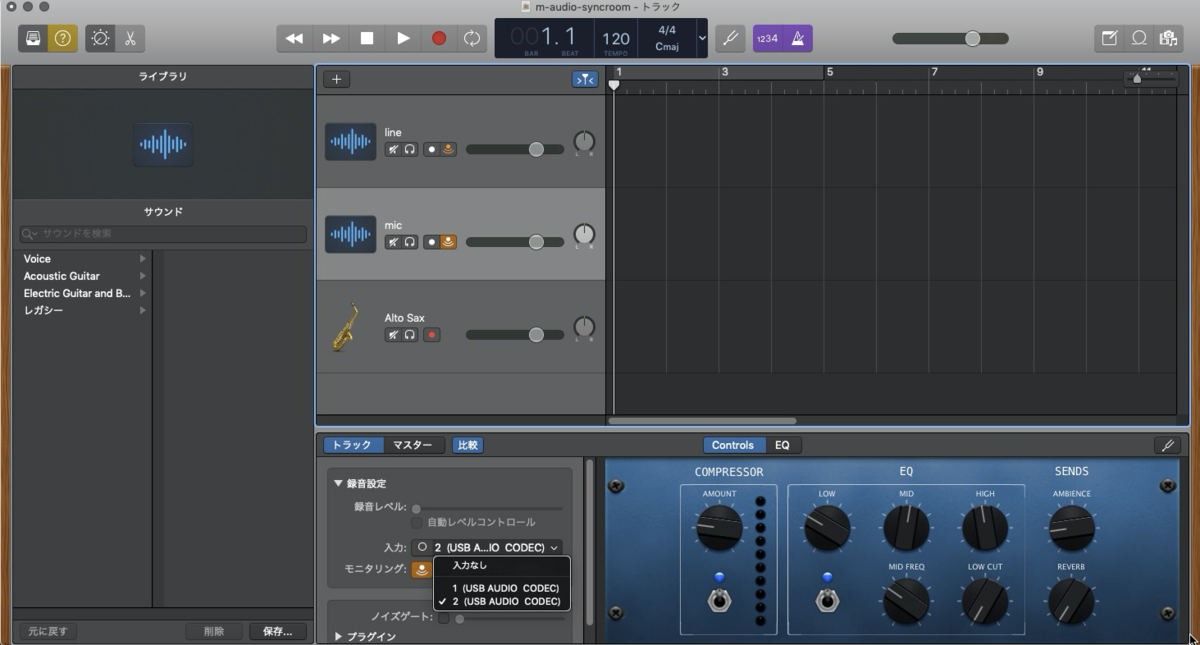Click the 保存... button
This screenshot has width=1200, height=645.
[x=277, y=631]
